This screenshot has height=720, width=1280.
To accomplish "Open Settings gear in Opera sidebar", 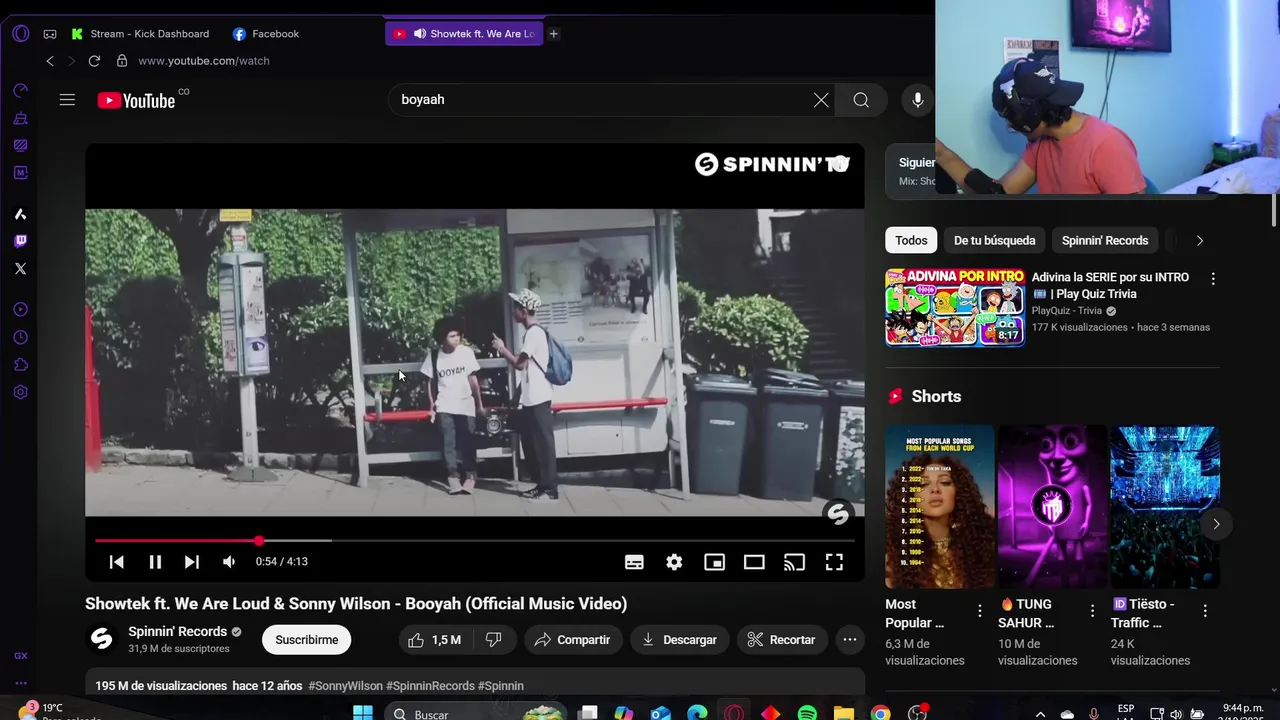I will 20,392.
